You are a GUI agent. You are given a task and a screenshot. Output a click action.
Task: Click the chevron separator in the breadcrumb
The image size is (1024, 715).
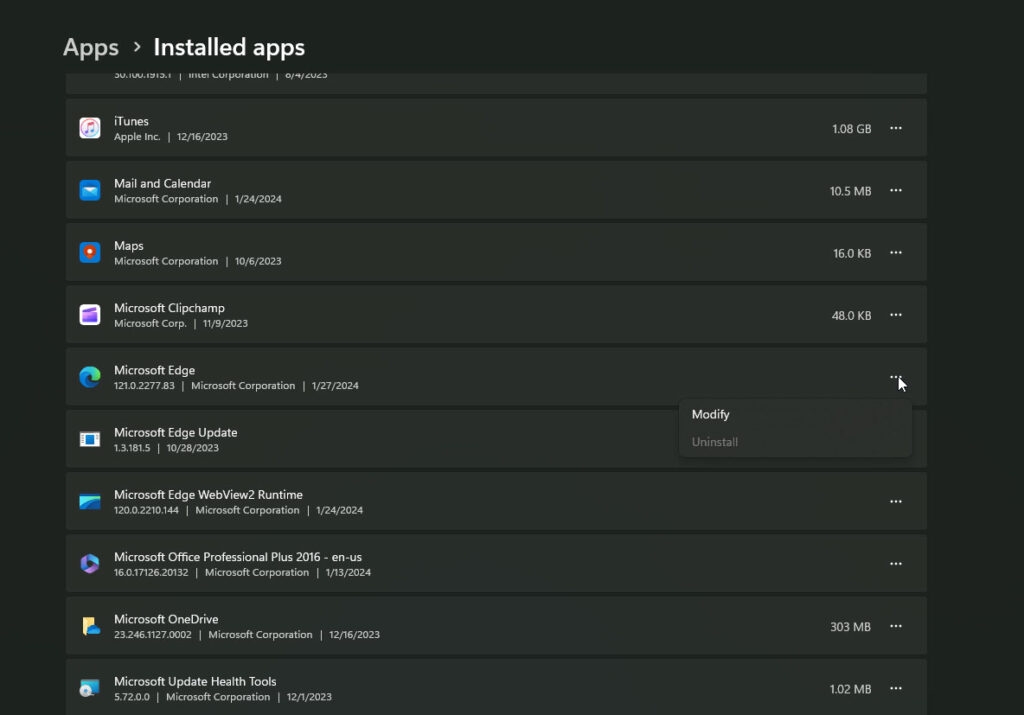(x=136, y=47)
